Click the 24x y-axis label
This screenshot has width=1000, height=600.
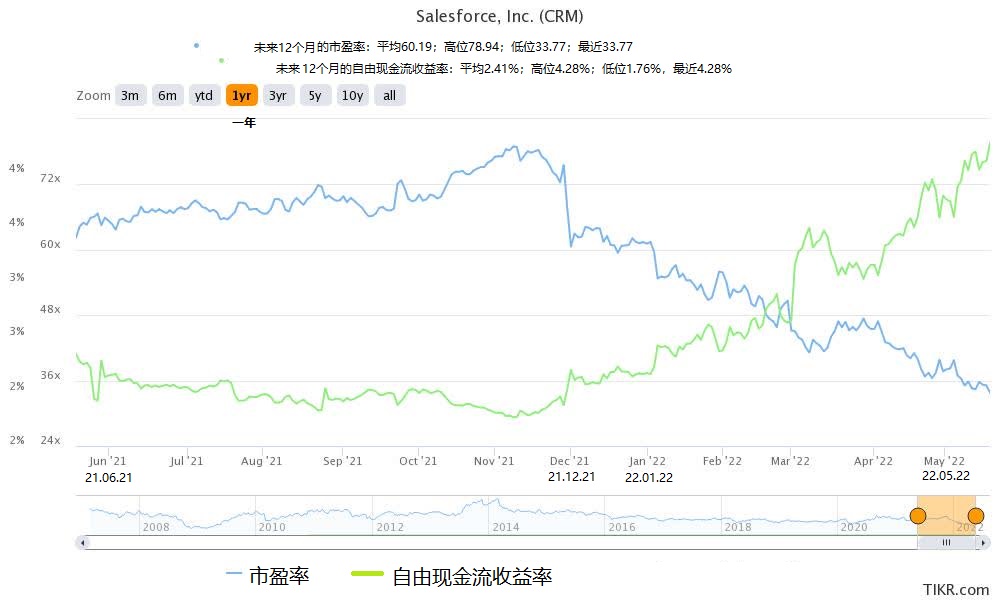(50, 441)
